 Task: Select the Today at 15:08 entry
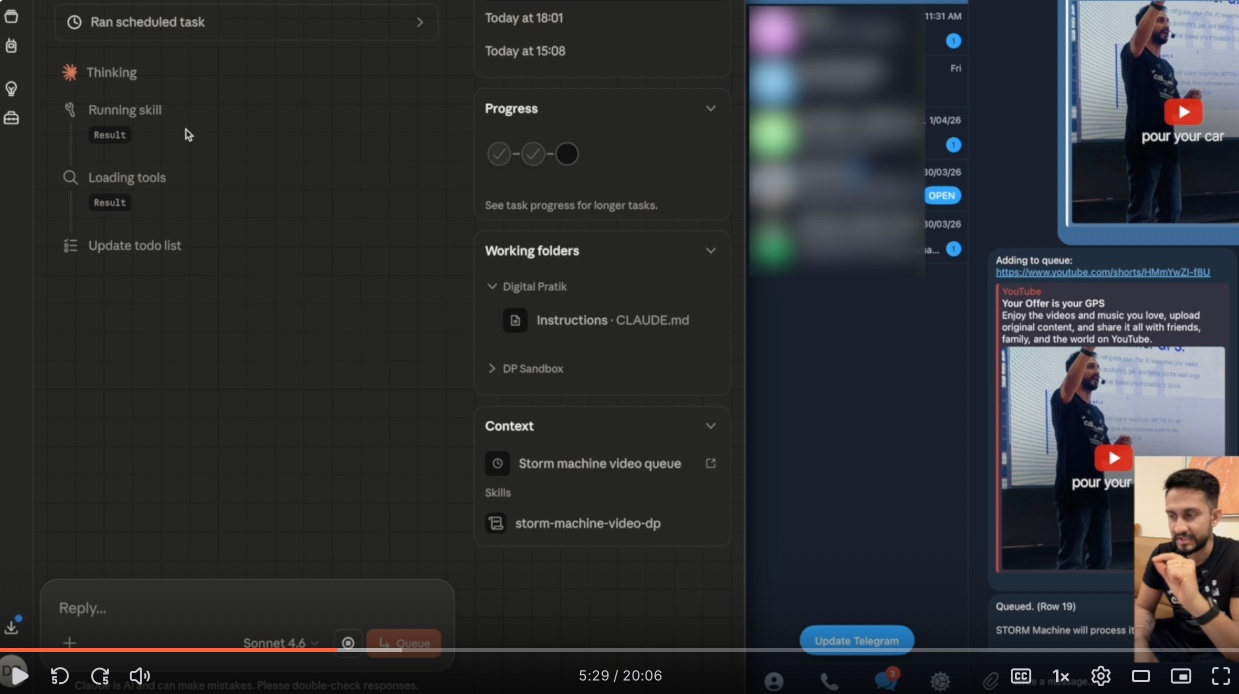[525, 51]
